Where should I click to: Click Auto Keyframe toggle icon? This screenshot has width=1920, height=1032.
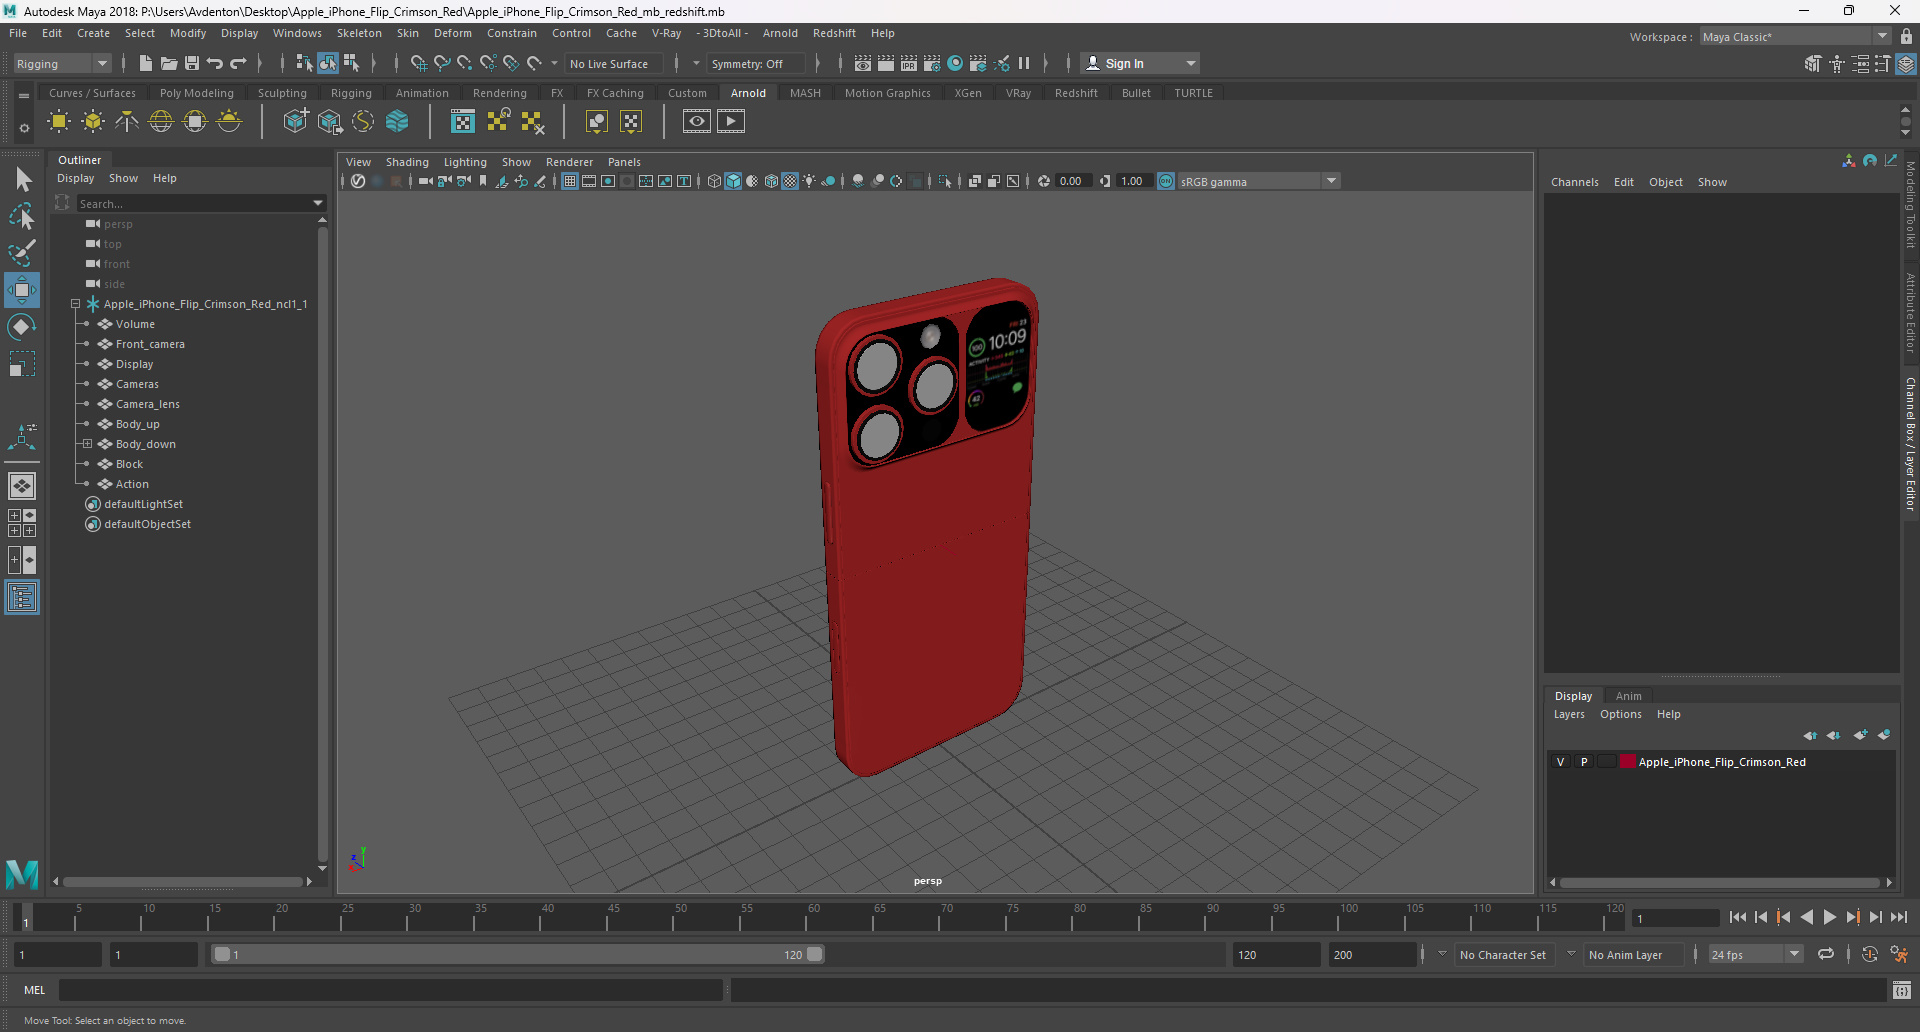pos(1870,954)
